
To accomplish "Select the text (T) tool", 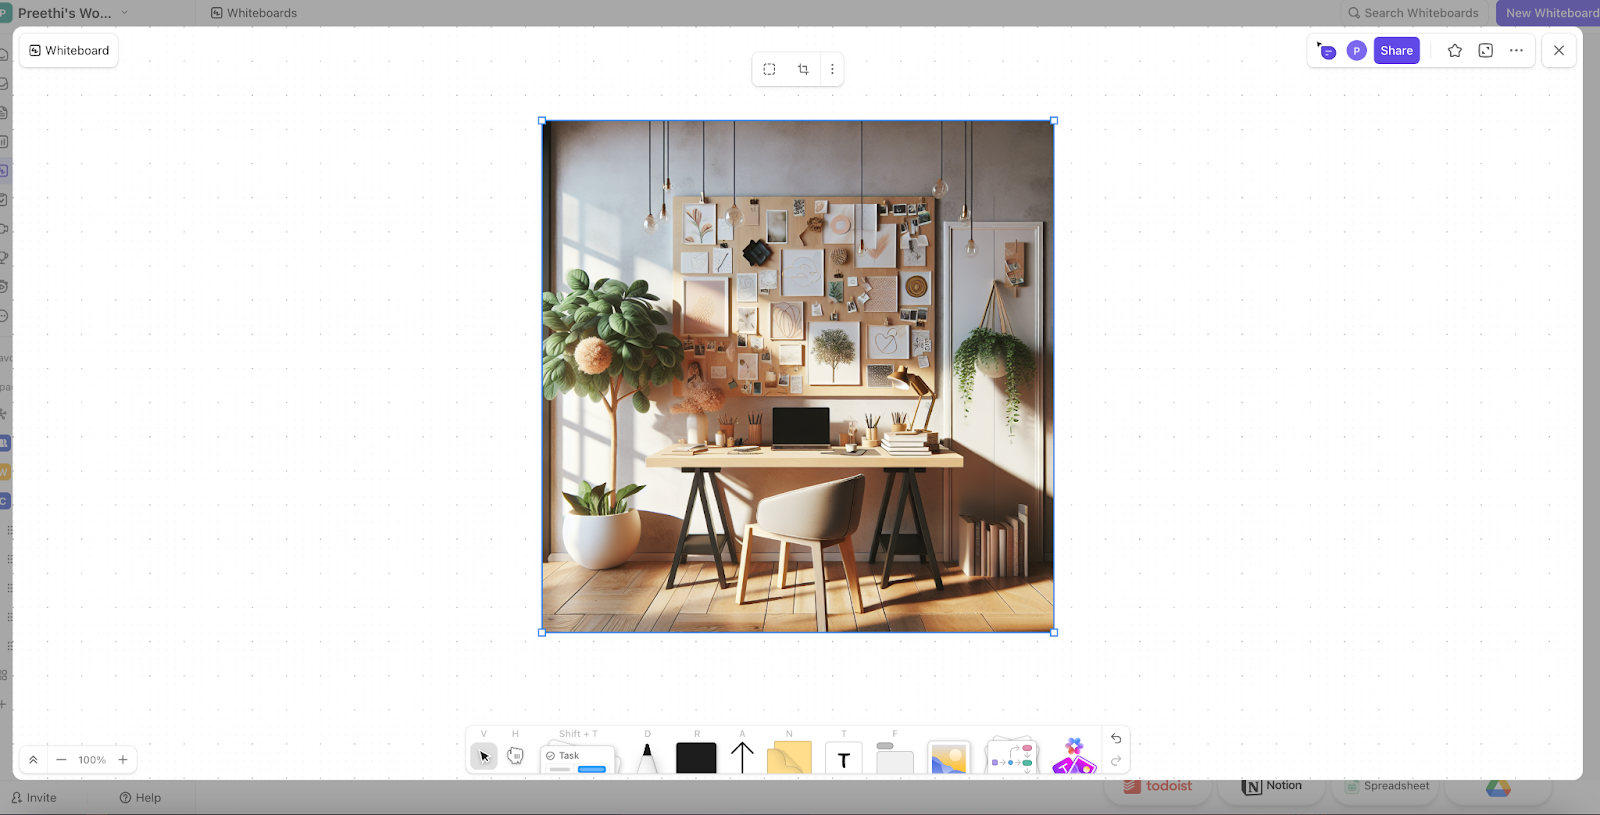I will [x=843, y=760].
